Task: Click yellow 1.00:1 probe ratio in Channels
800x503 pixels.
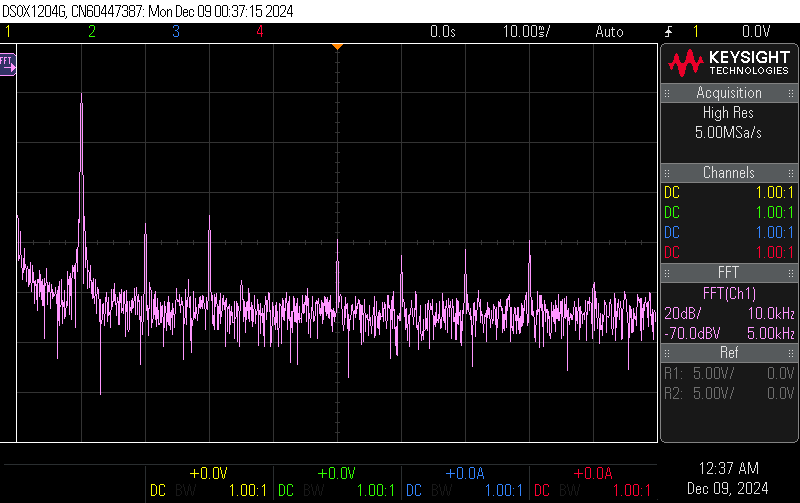Action: (x=774, y=193)
